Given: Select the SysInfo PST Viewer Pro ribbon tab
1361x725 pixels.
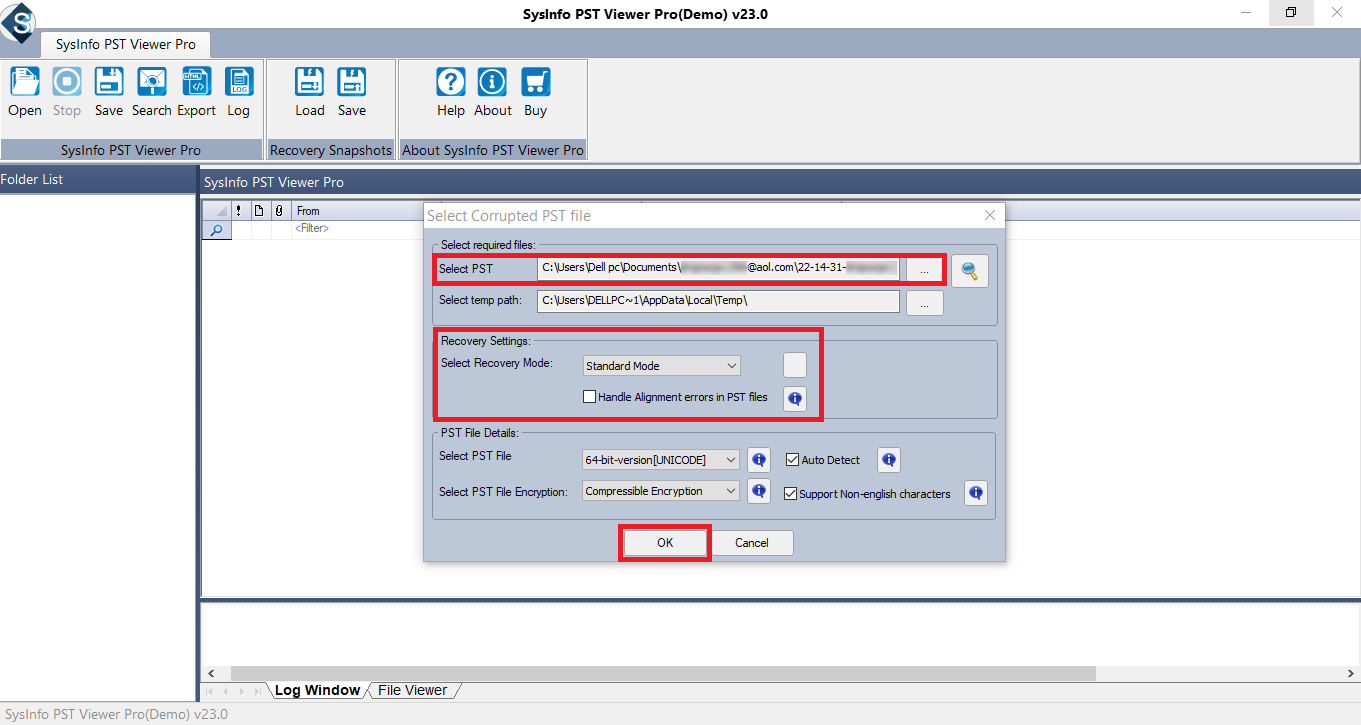Looking at the screenshot, I should point(125,44).
